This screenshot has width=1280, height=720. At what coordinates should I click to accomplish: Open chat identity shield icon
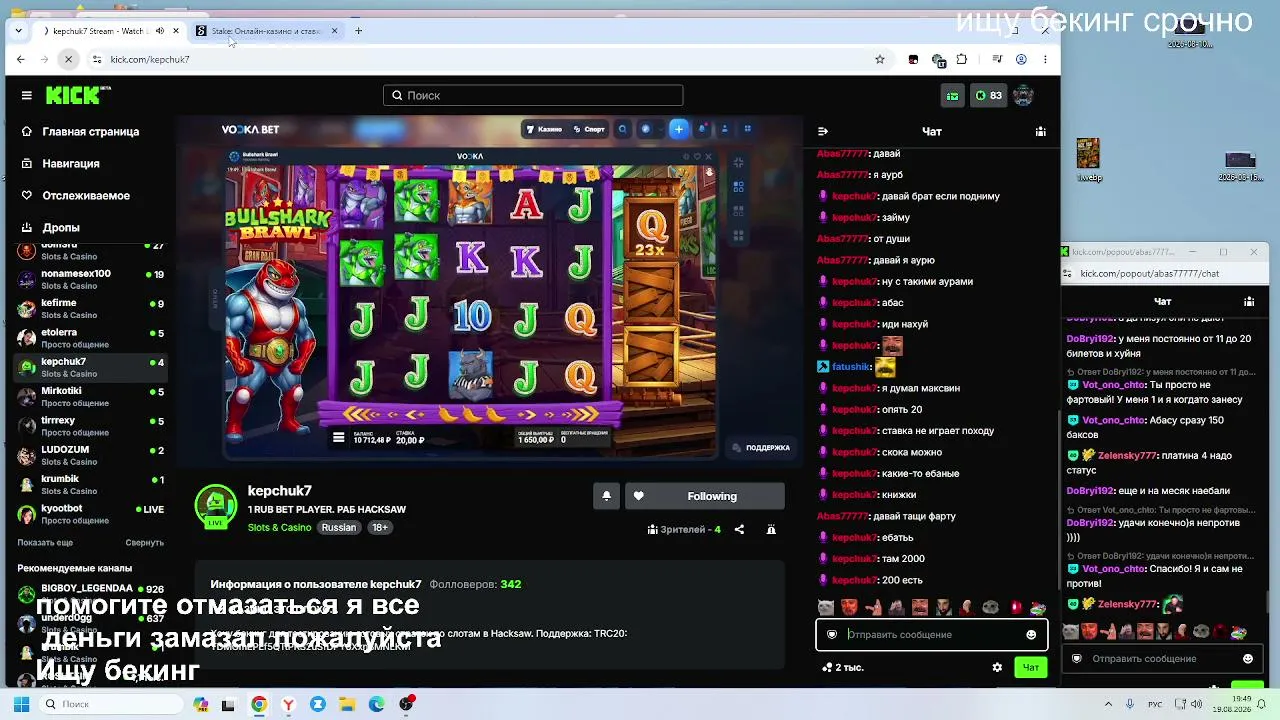tap(832, 634)
